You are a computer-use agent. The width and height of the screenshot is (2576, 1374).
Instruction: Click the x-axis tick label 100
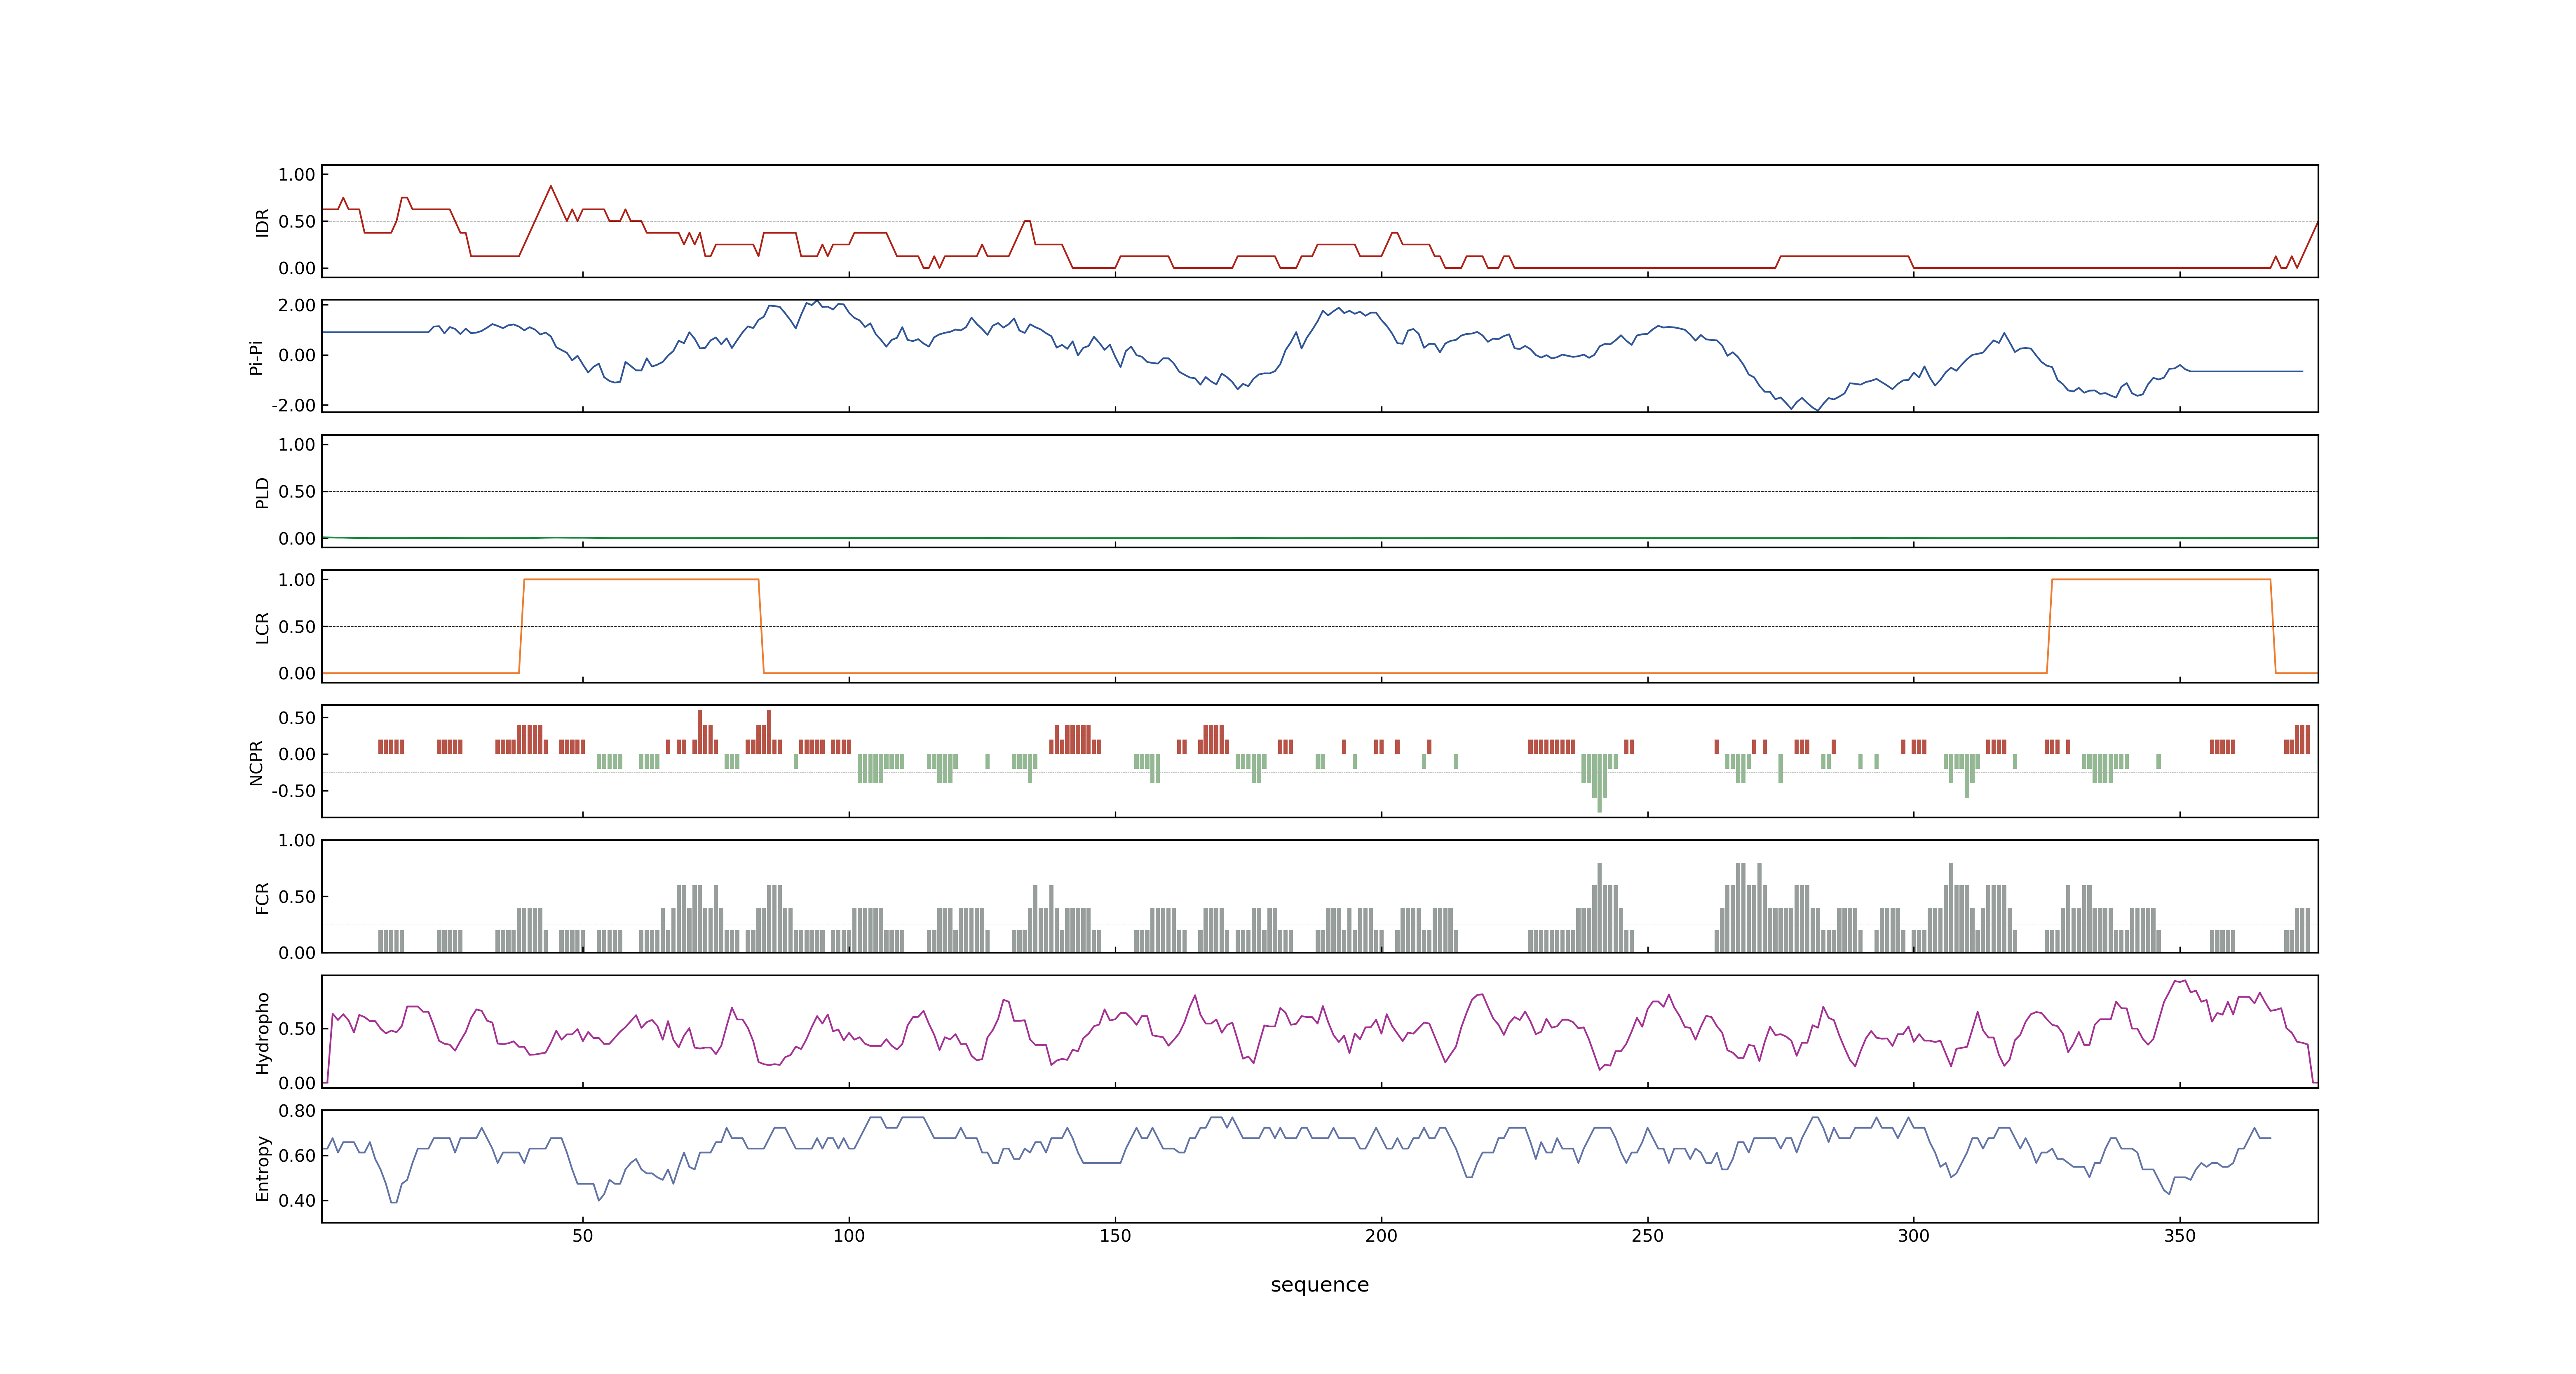(x=849, y=1236)
